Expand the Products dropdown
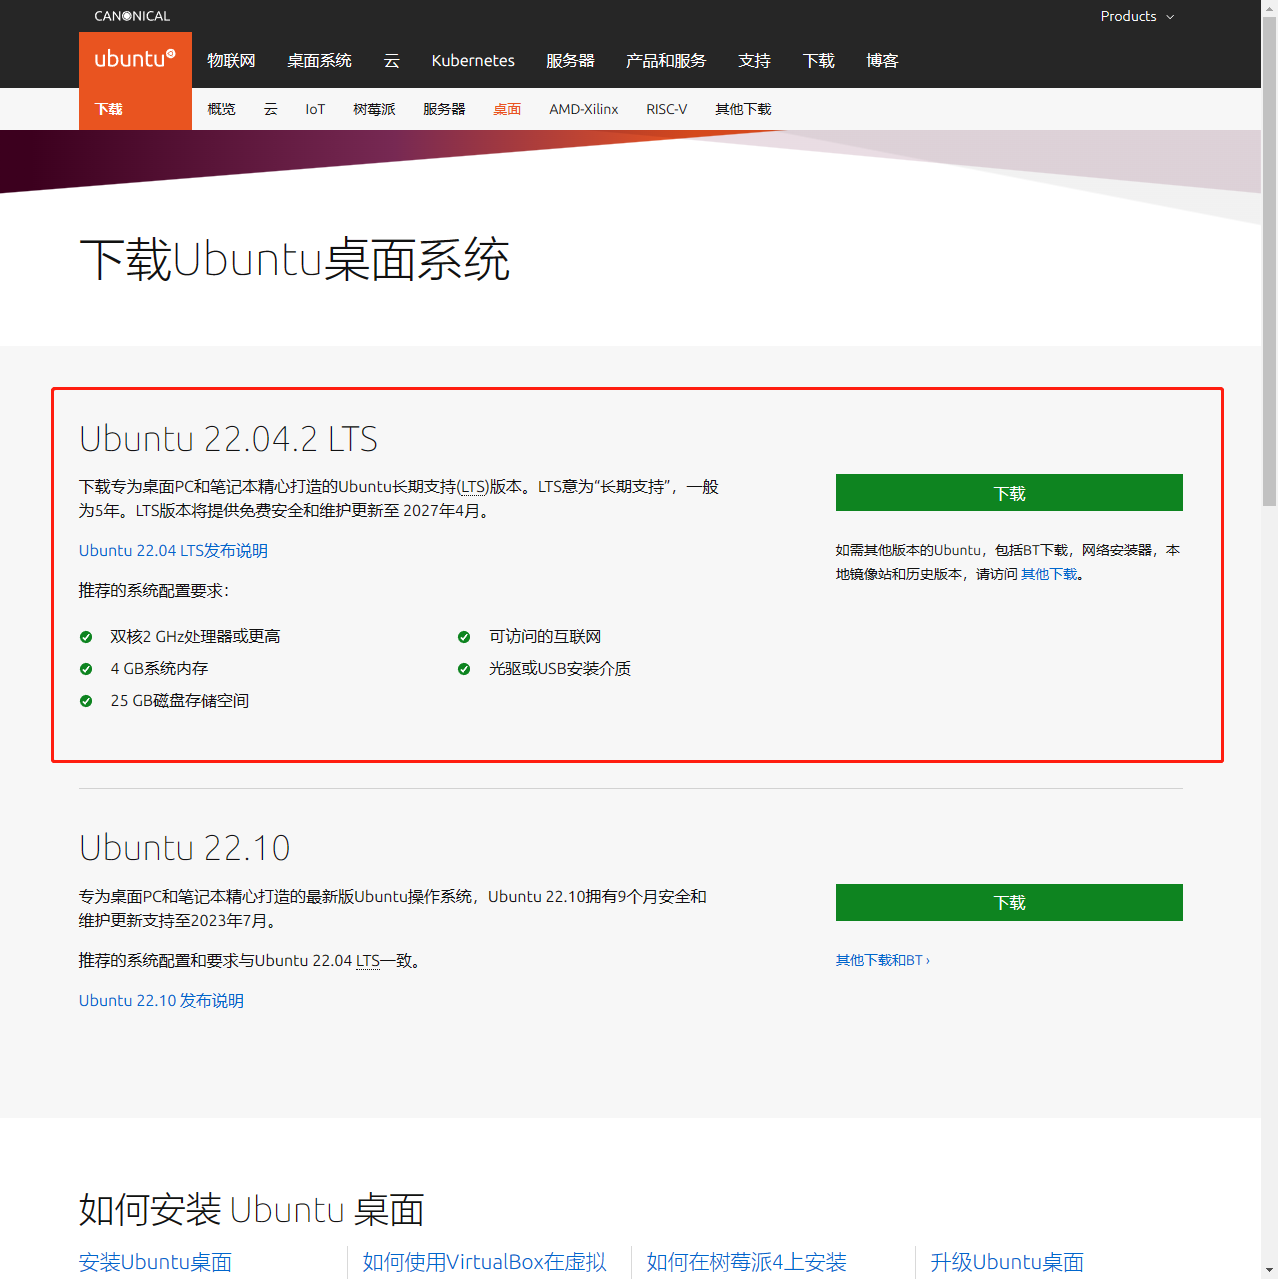 (1137, 16)
